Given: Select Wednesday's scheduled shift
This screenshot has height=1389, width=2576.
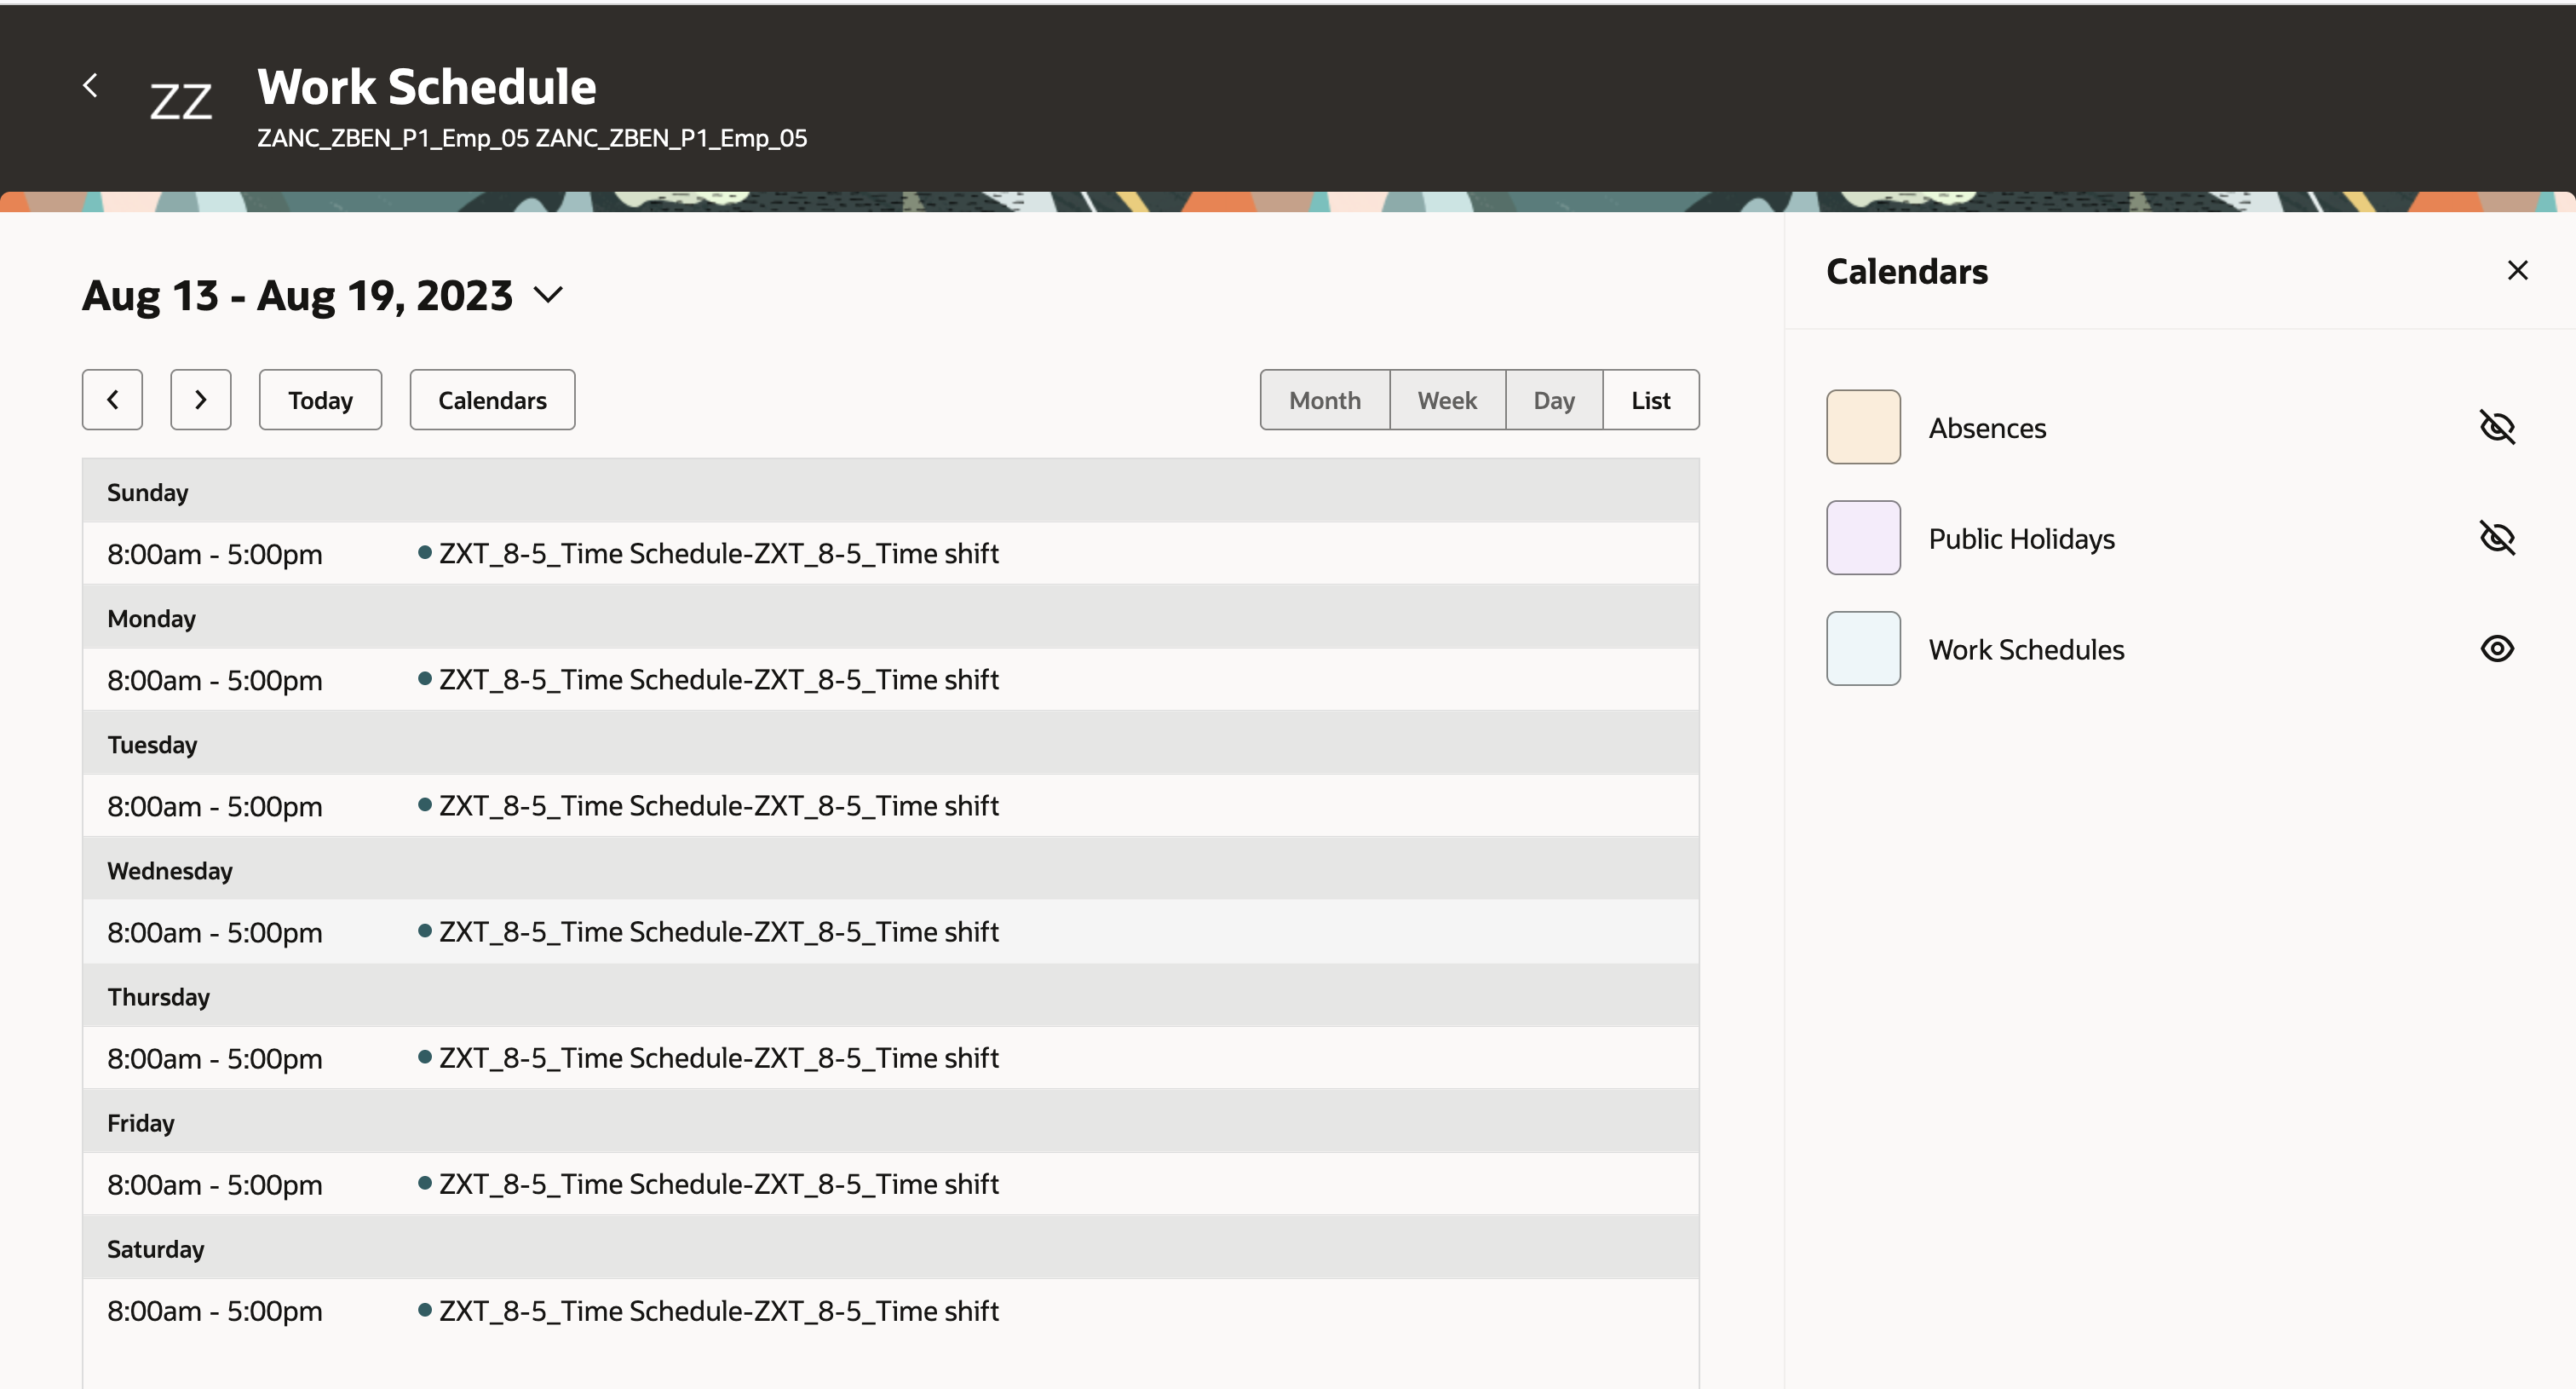Looking at the screenshot, I should pyautogui.click(x=718, y=931).
